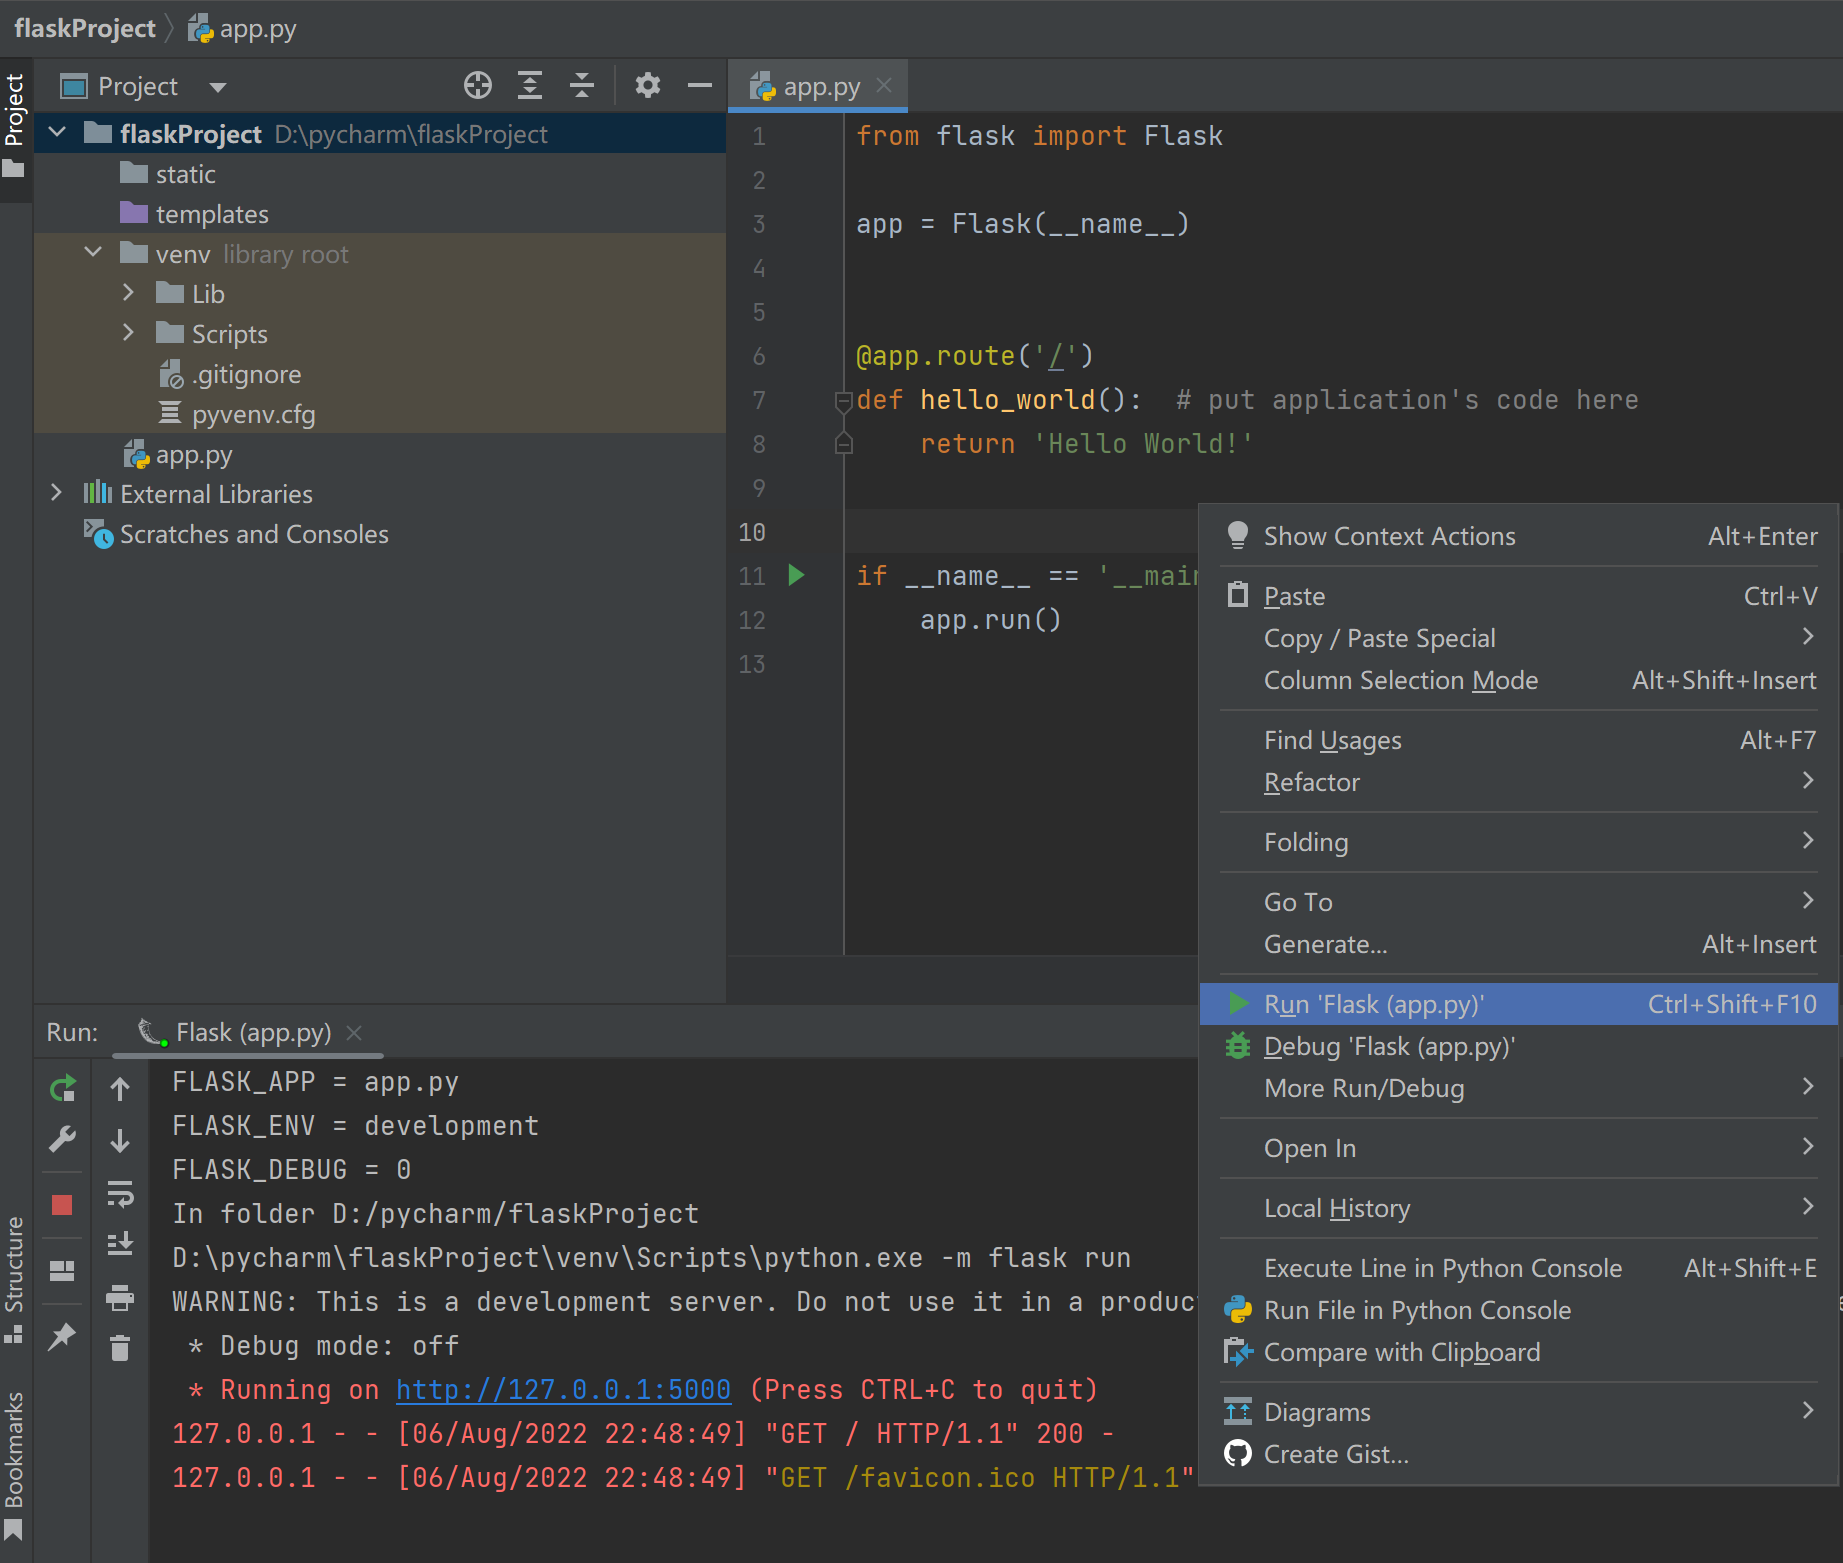1843x1563 pixels.
Task: Click app.py breadcrumb in navigation bar
Action: (x=243, y=28)
